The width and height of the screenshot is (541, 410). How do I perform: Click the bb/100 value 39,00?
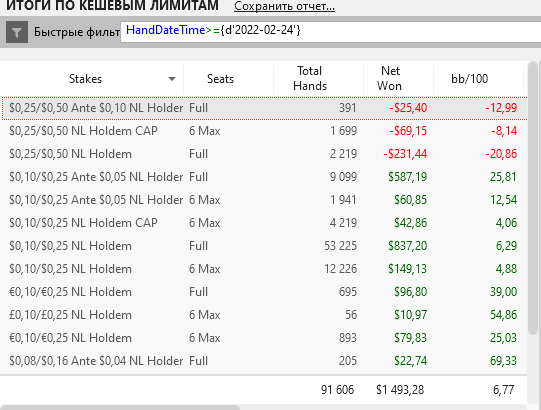pos(503,292)
